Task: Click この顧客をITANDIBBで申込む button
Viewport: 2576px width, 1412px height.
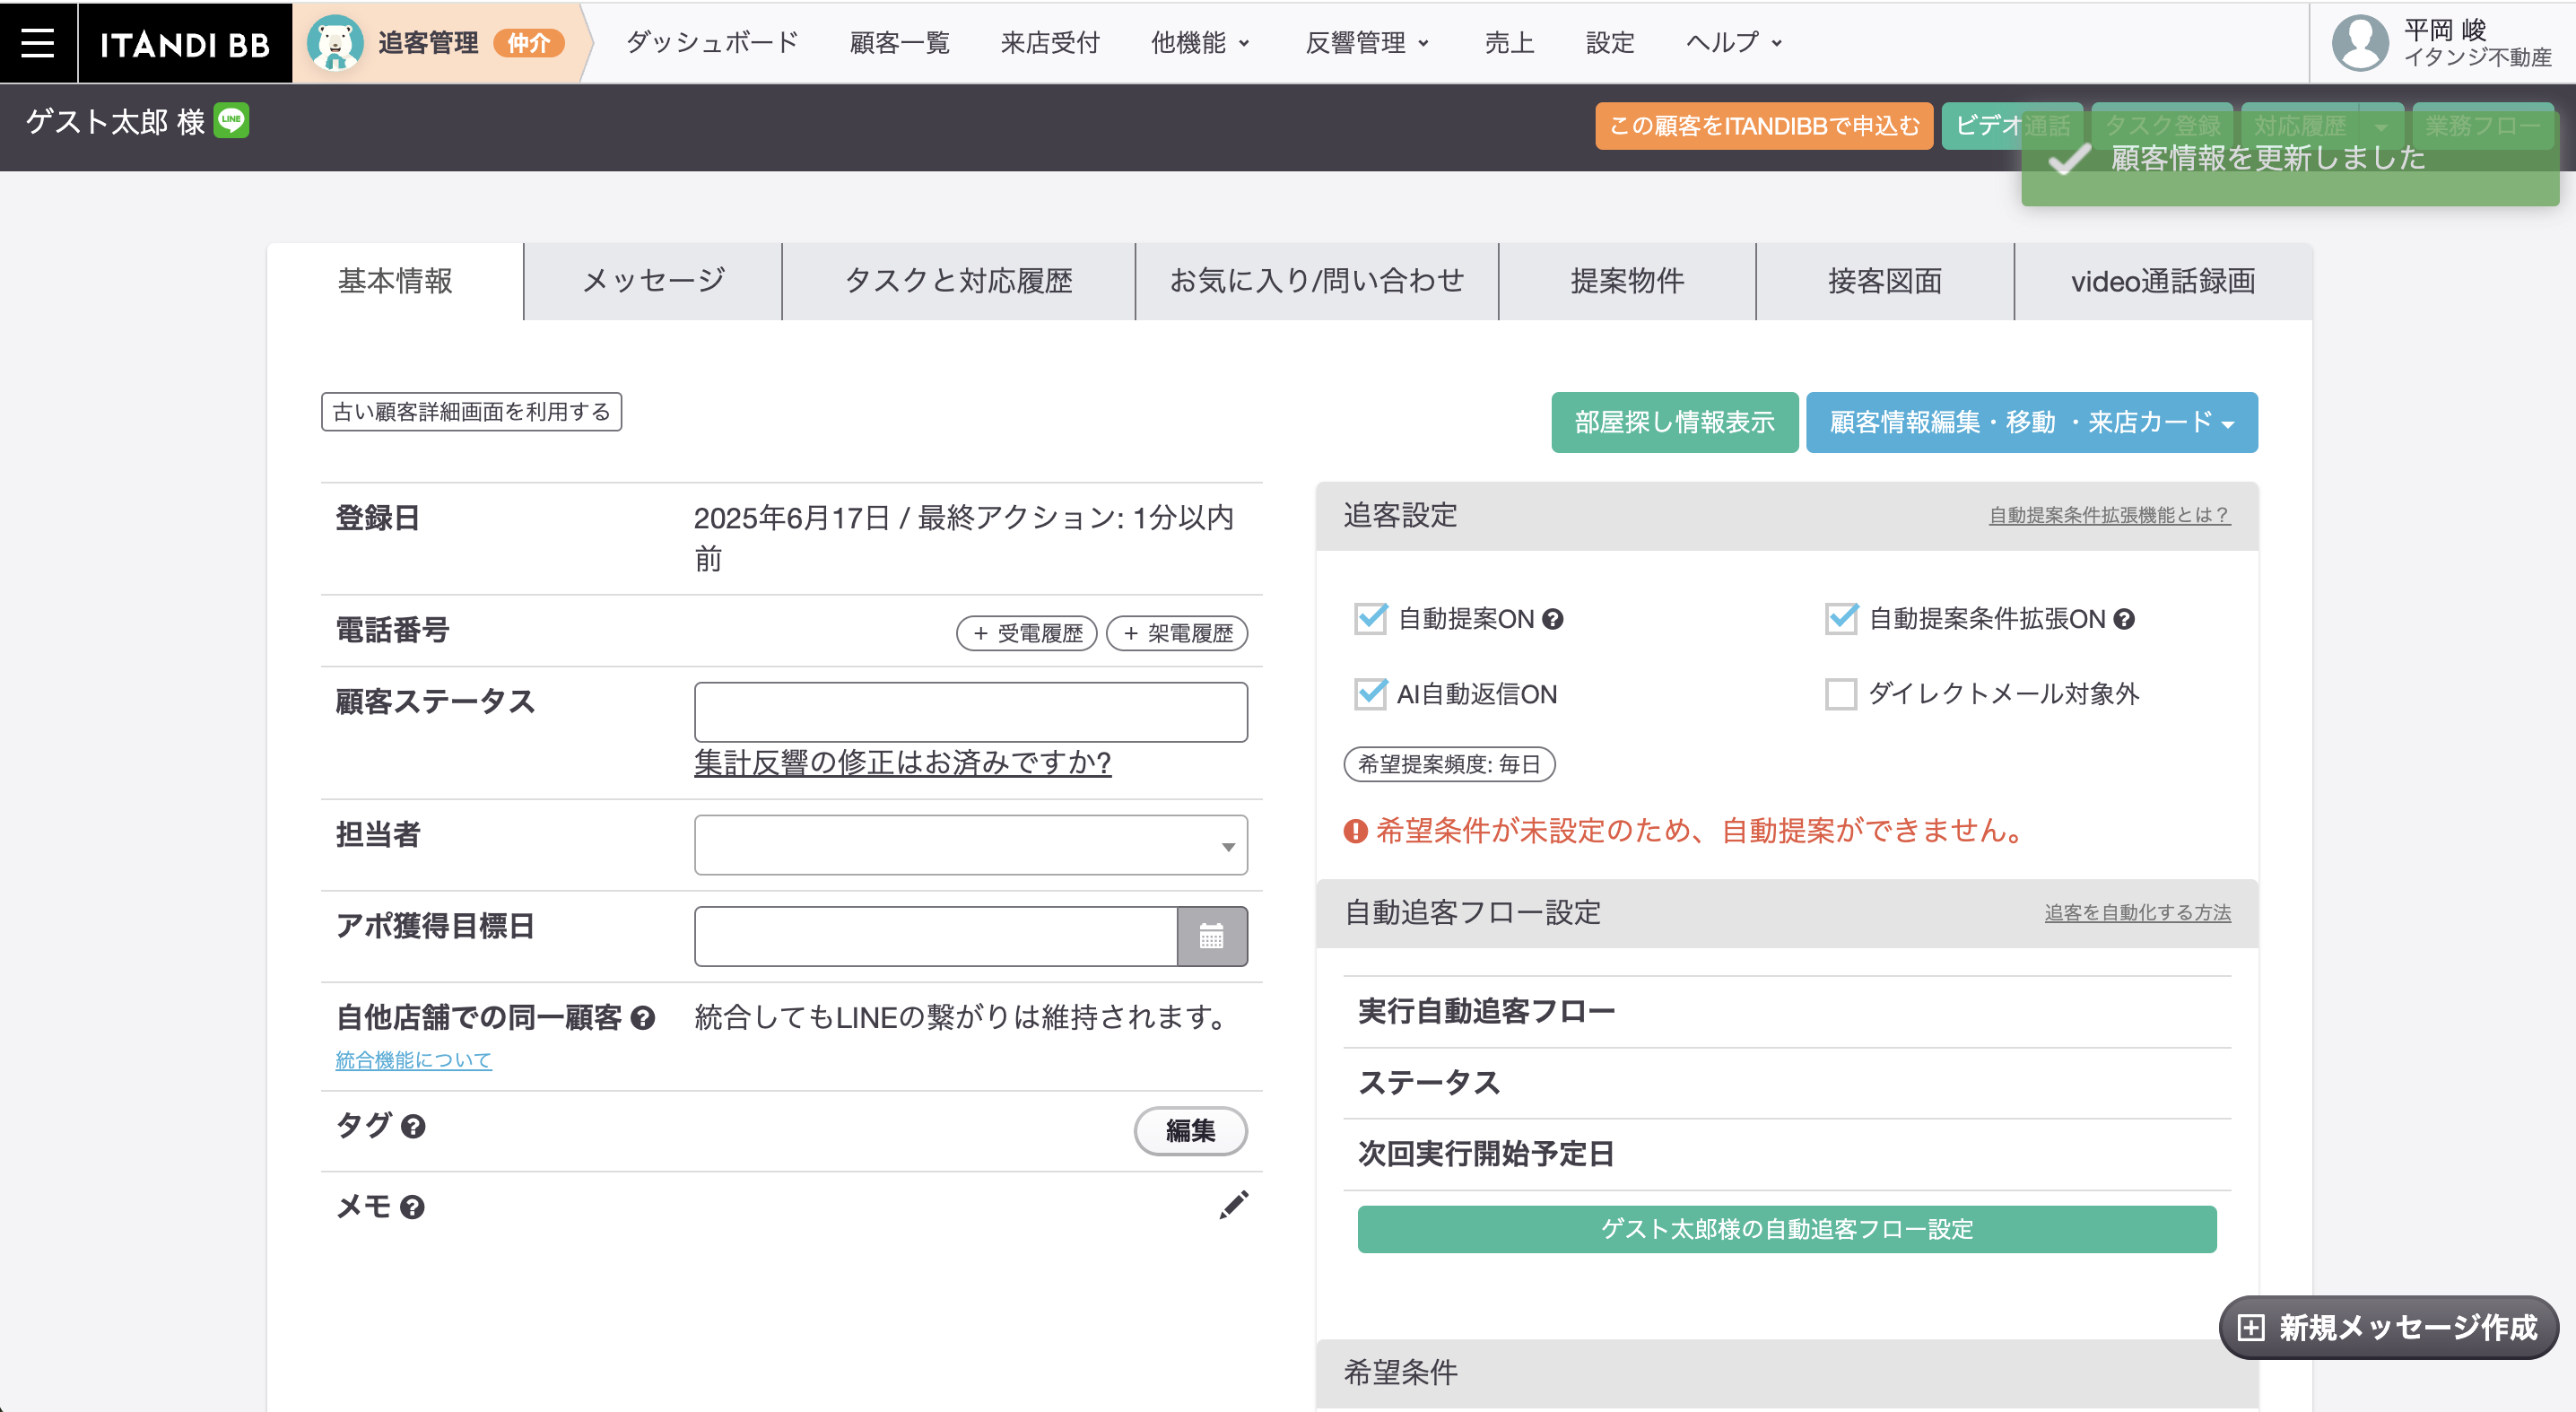Action: pyautogui.click(x=1764, y=126)
